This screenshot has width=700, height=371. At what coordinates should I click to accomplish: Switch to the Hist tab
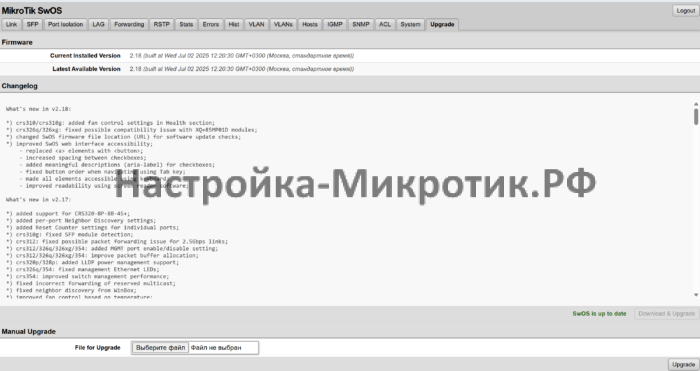[234, 25]
